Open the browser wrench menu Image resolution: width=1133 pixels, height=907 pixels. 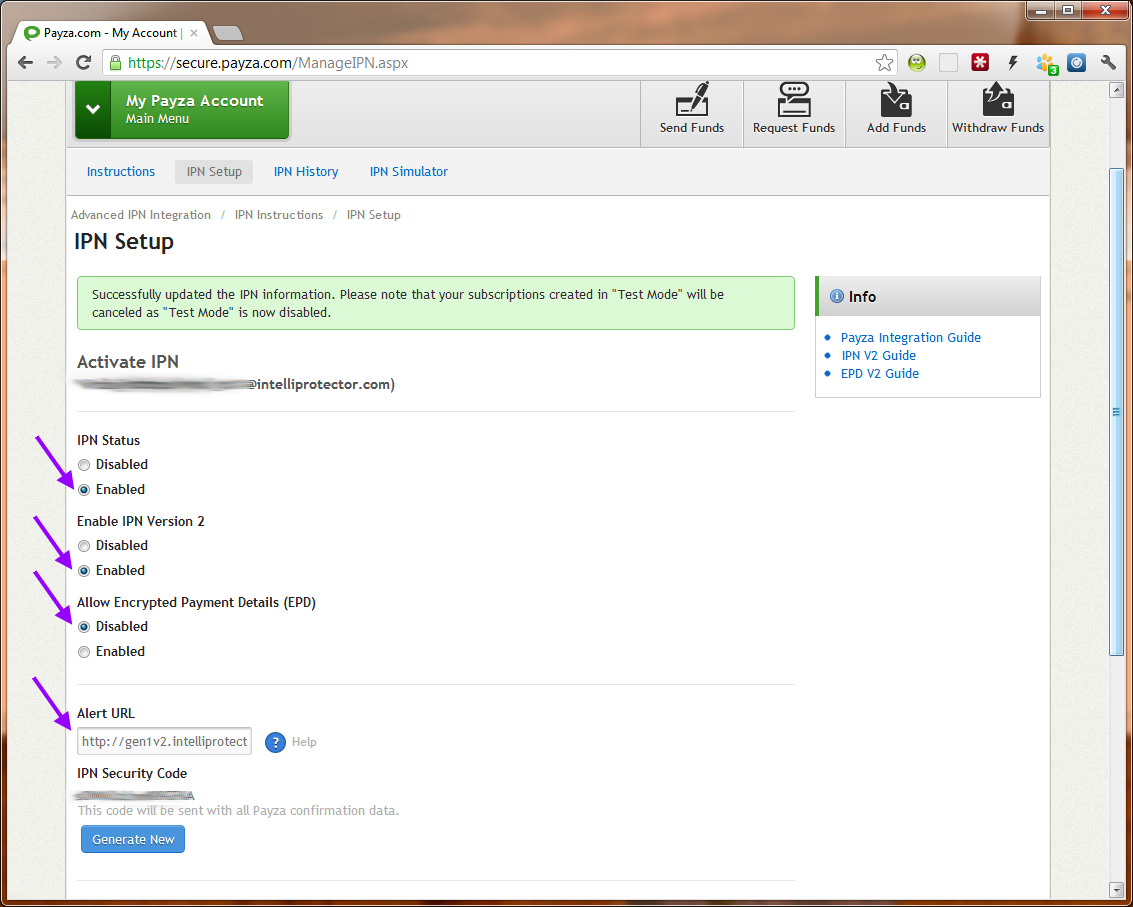point(1108,63)
